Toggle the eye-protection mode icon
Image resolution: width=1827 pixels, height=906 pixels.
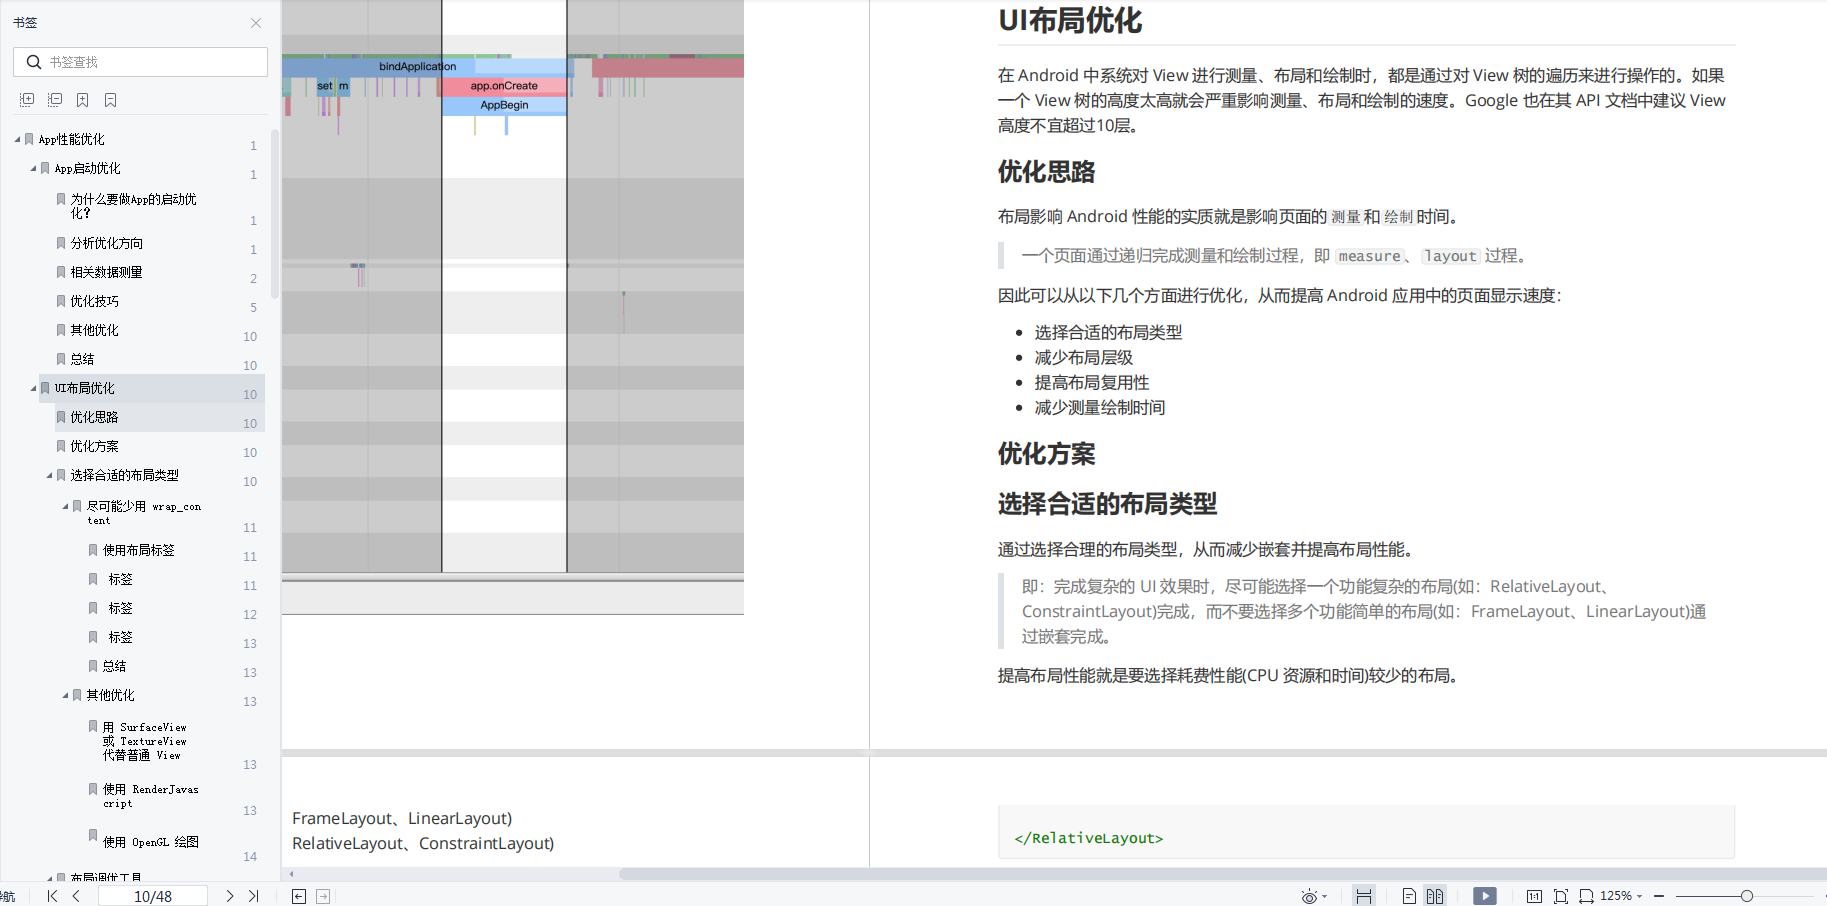point(1309,896)
